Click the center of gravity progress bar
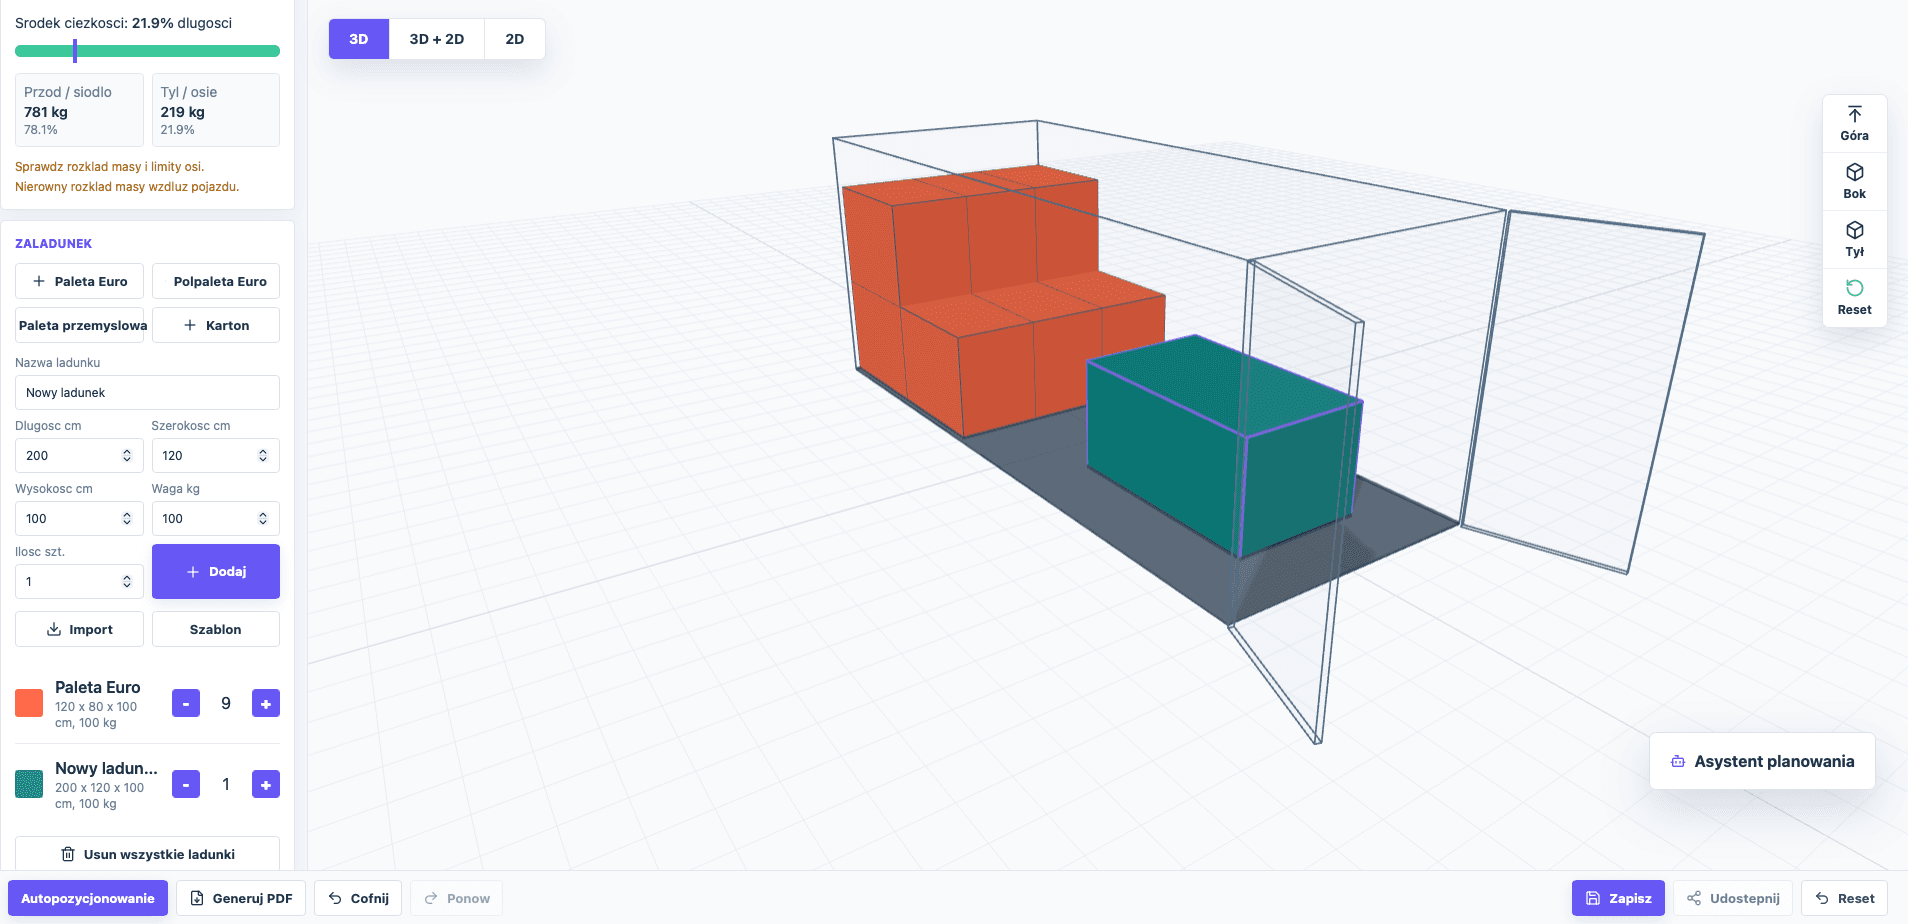 coord(147,51)
